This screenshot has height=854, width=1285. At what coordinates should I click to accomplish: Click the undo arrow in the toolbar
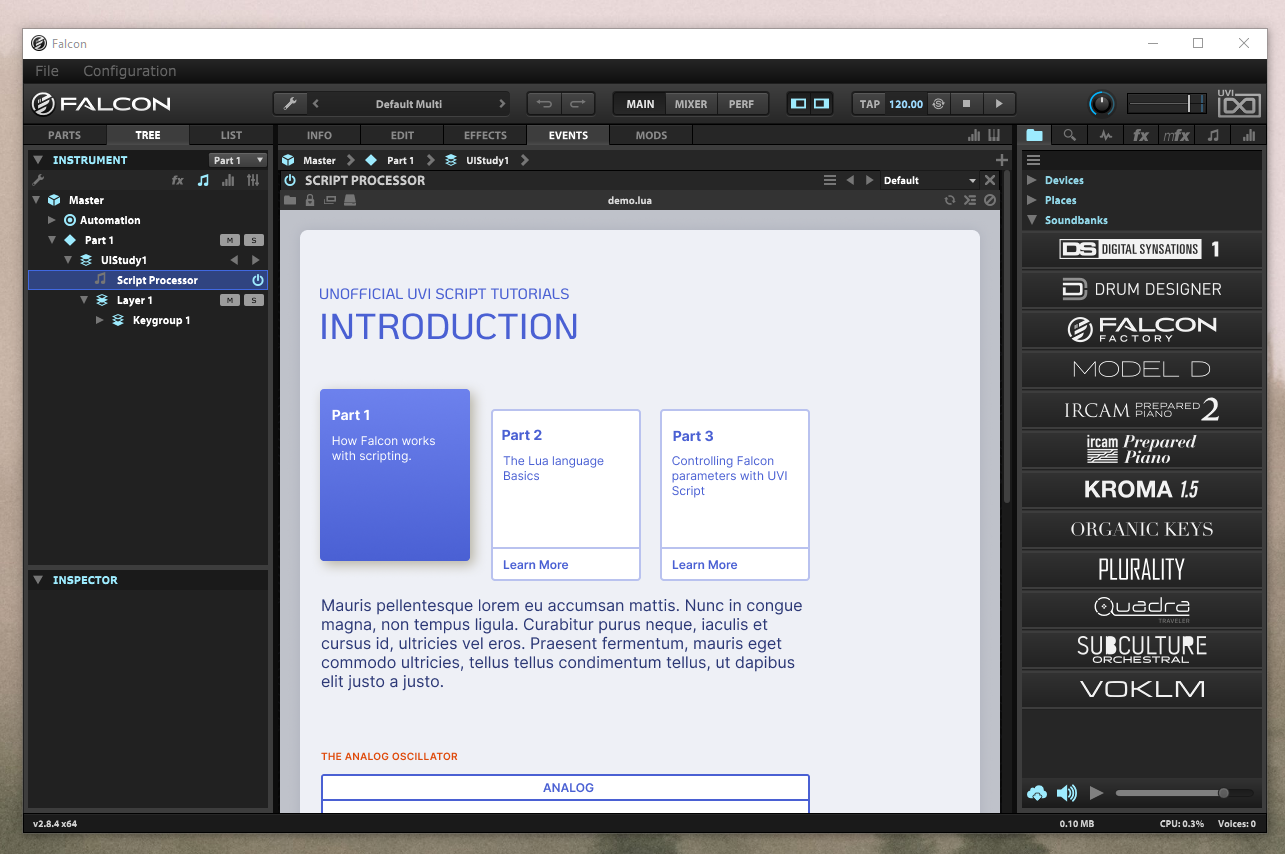(x=544, y=104)
